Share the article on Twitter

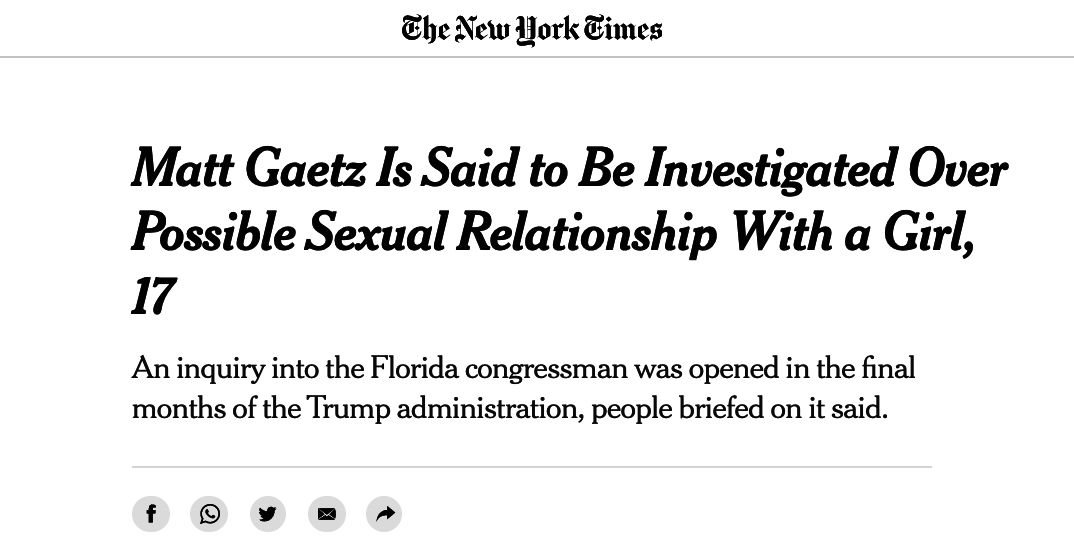[x=268, y=514]
